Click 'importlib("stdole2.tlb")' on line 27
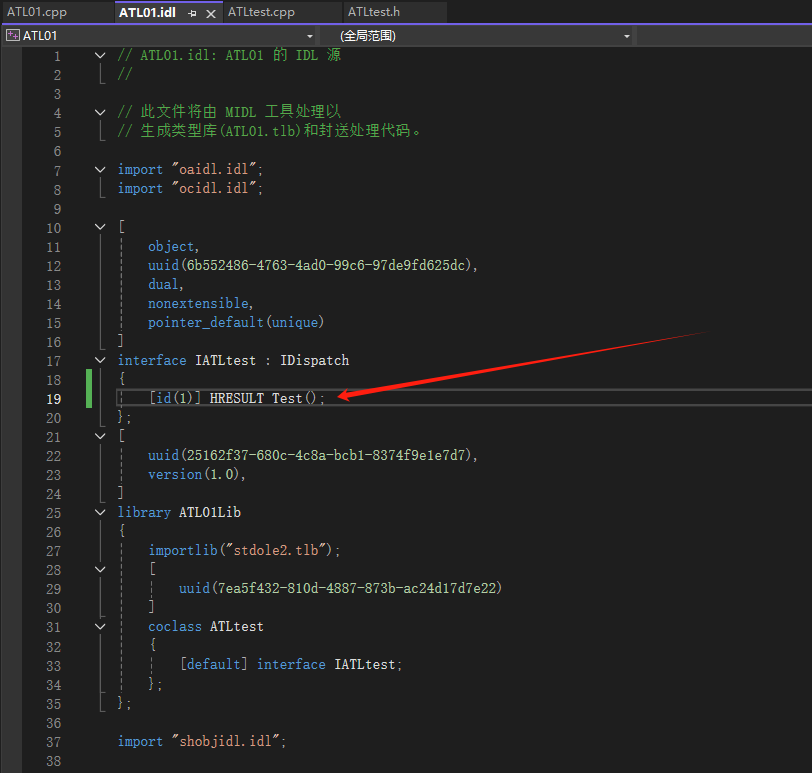 tap(241, 550)
